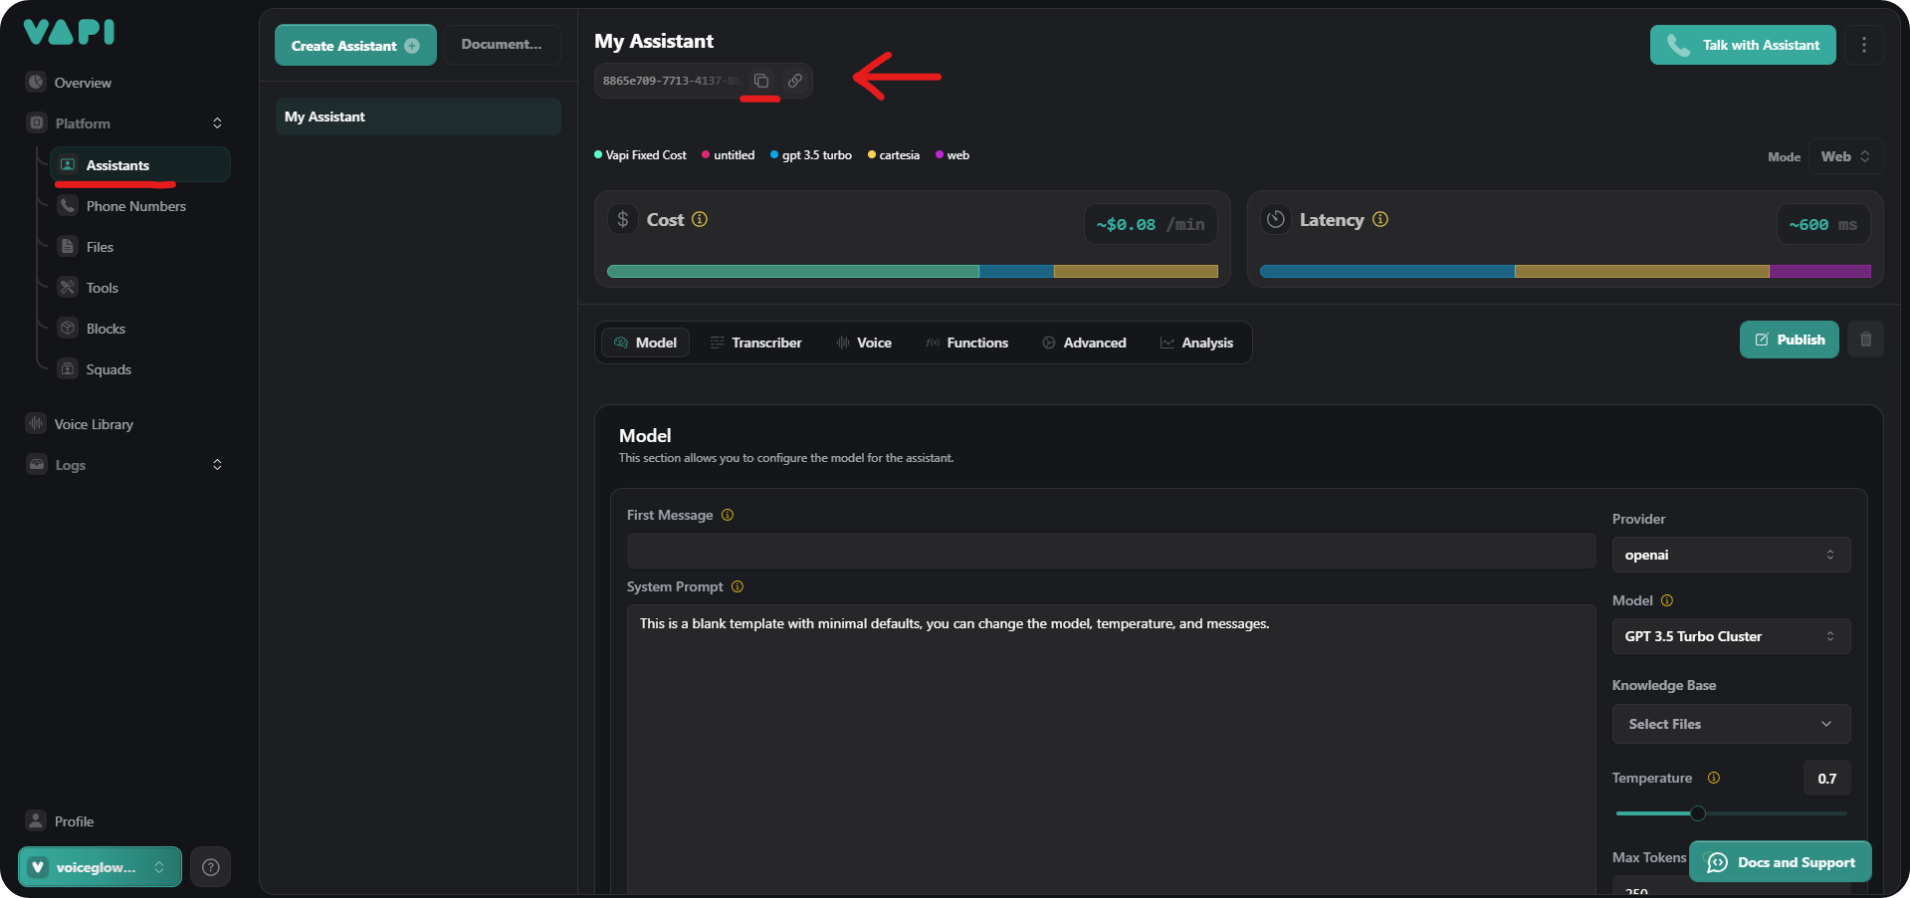This screenshot has height=898, width=1910.
Task: Select My Assistant in the list
Action: point(418,117)
